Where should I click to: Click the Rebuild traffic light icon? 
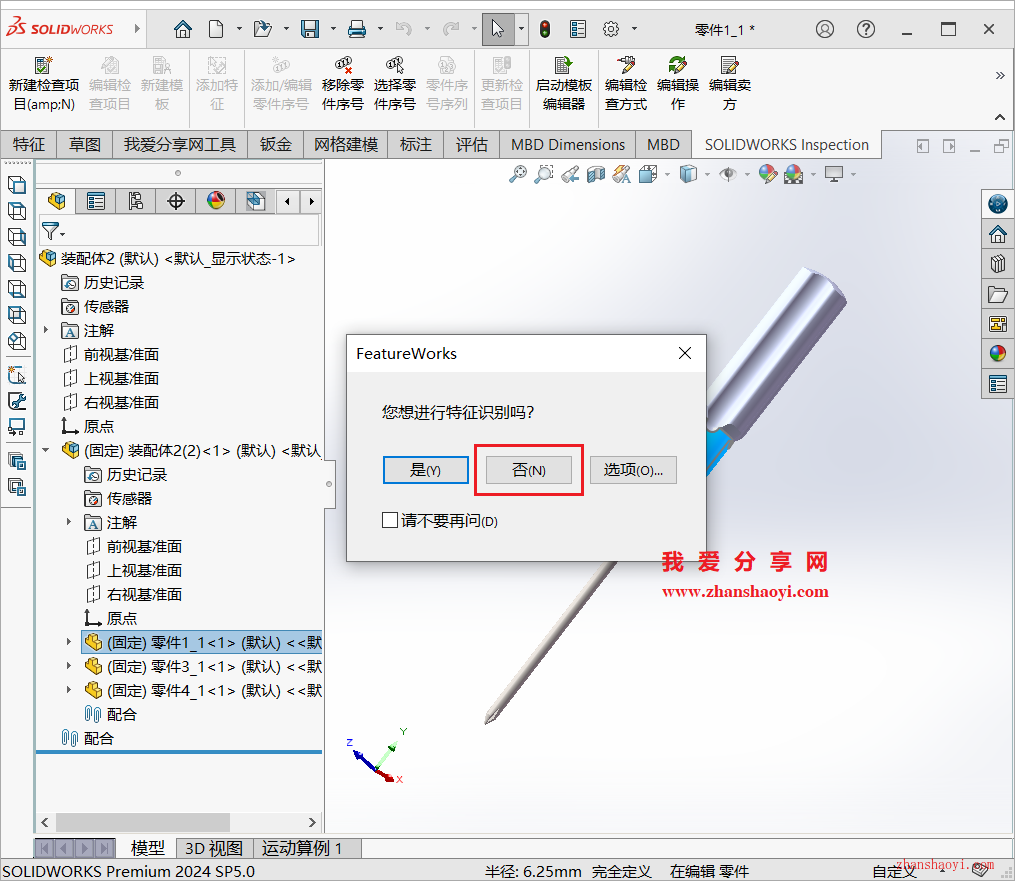[545, 29]
